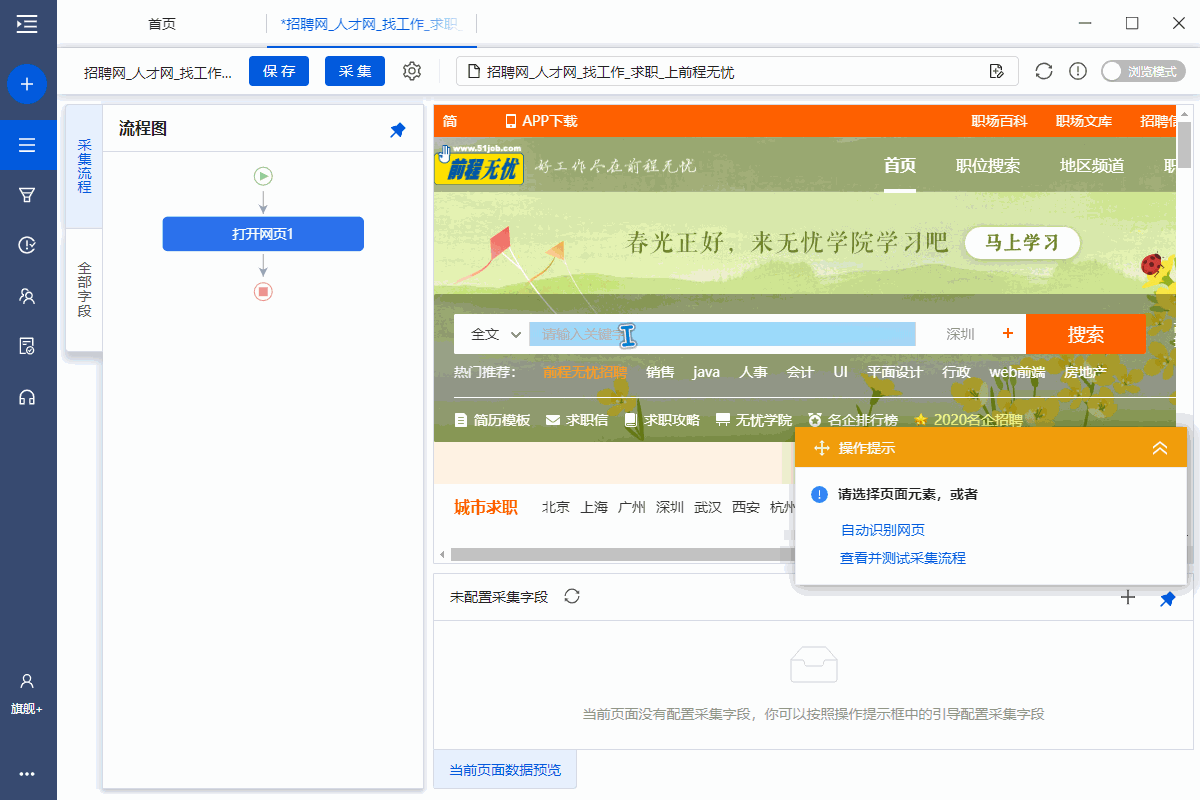Expand the left sidebar menu icon

coord(27,23)
